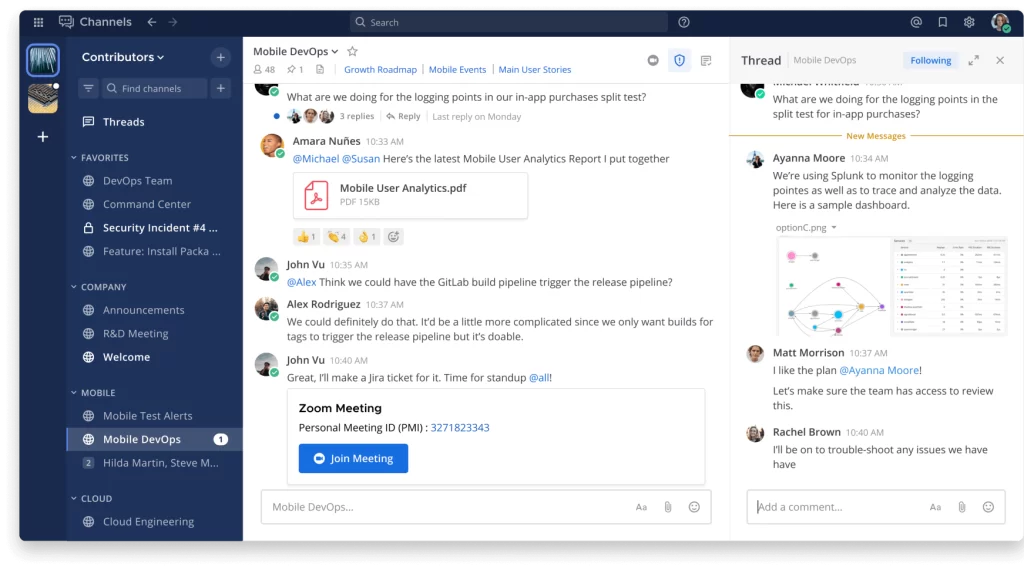Click the top Search field
Viewport: 1024px width, 570px height.
(509, 22)
